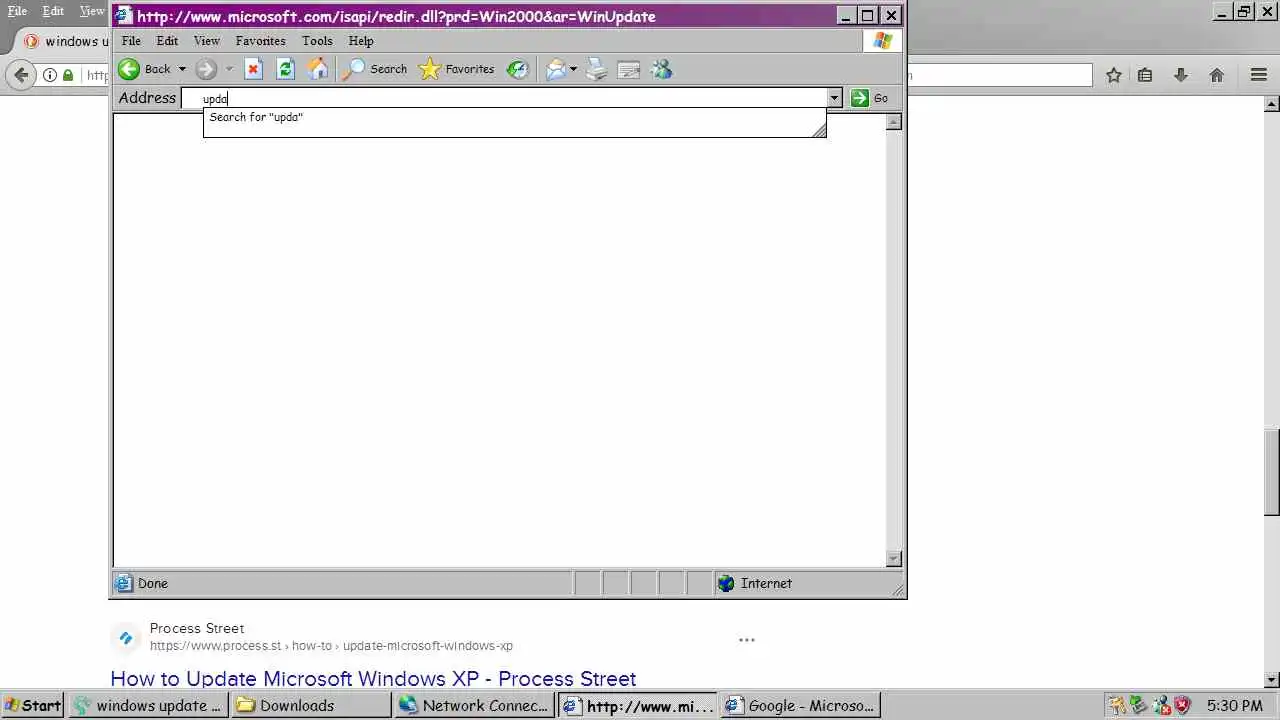Click the Process Street site name
1280x720 pixels.
coord(197,628)
